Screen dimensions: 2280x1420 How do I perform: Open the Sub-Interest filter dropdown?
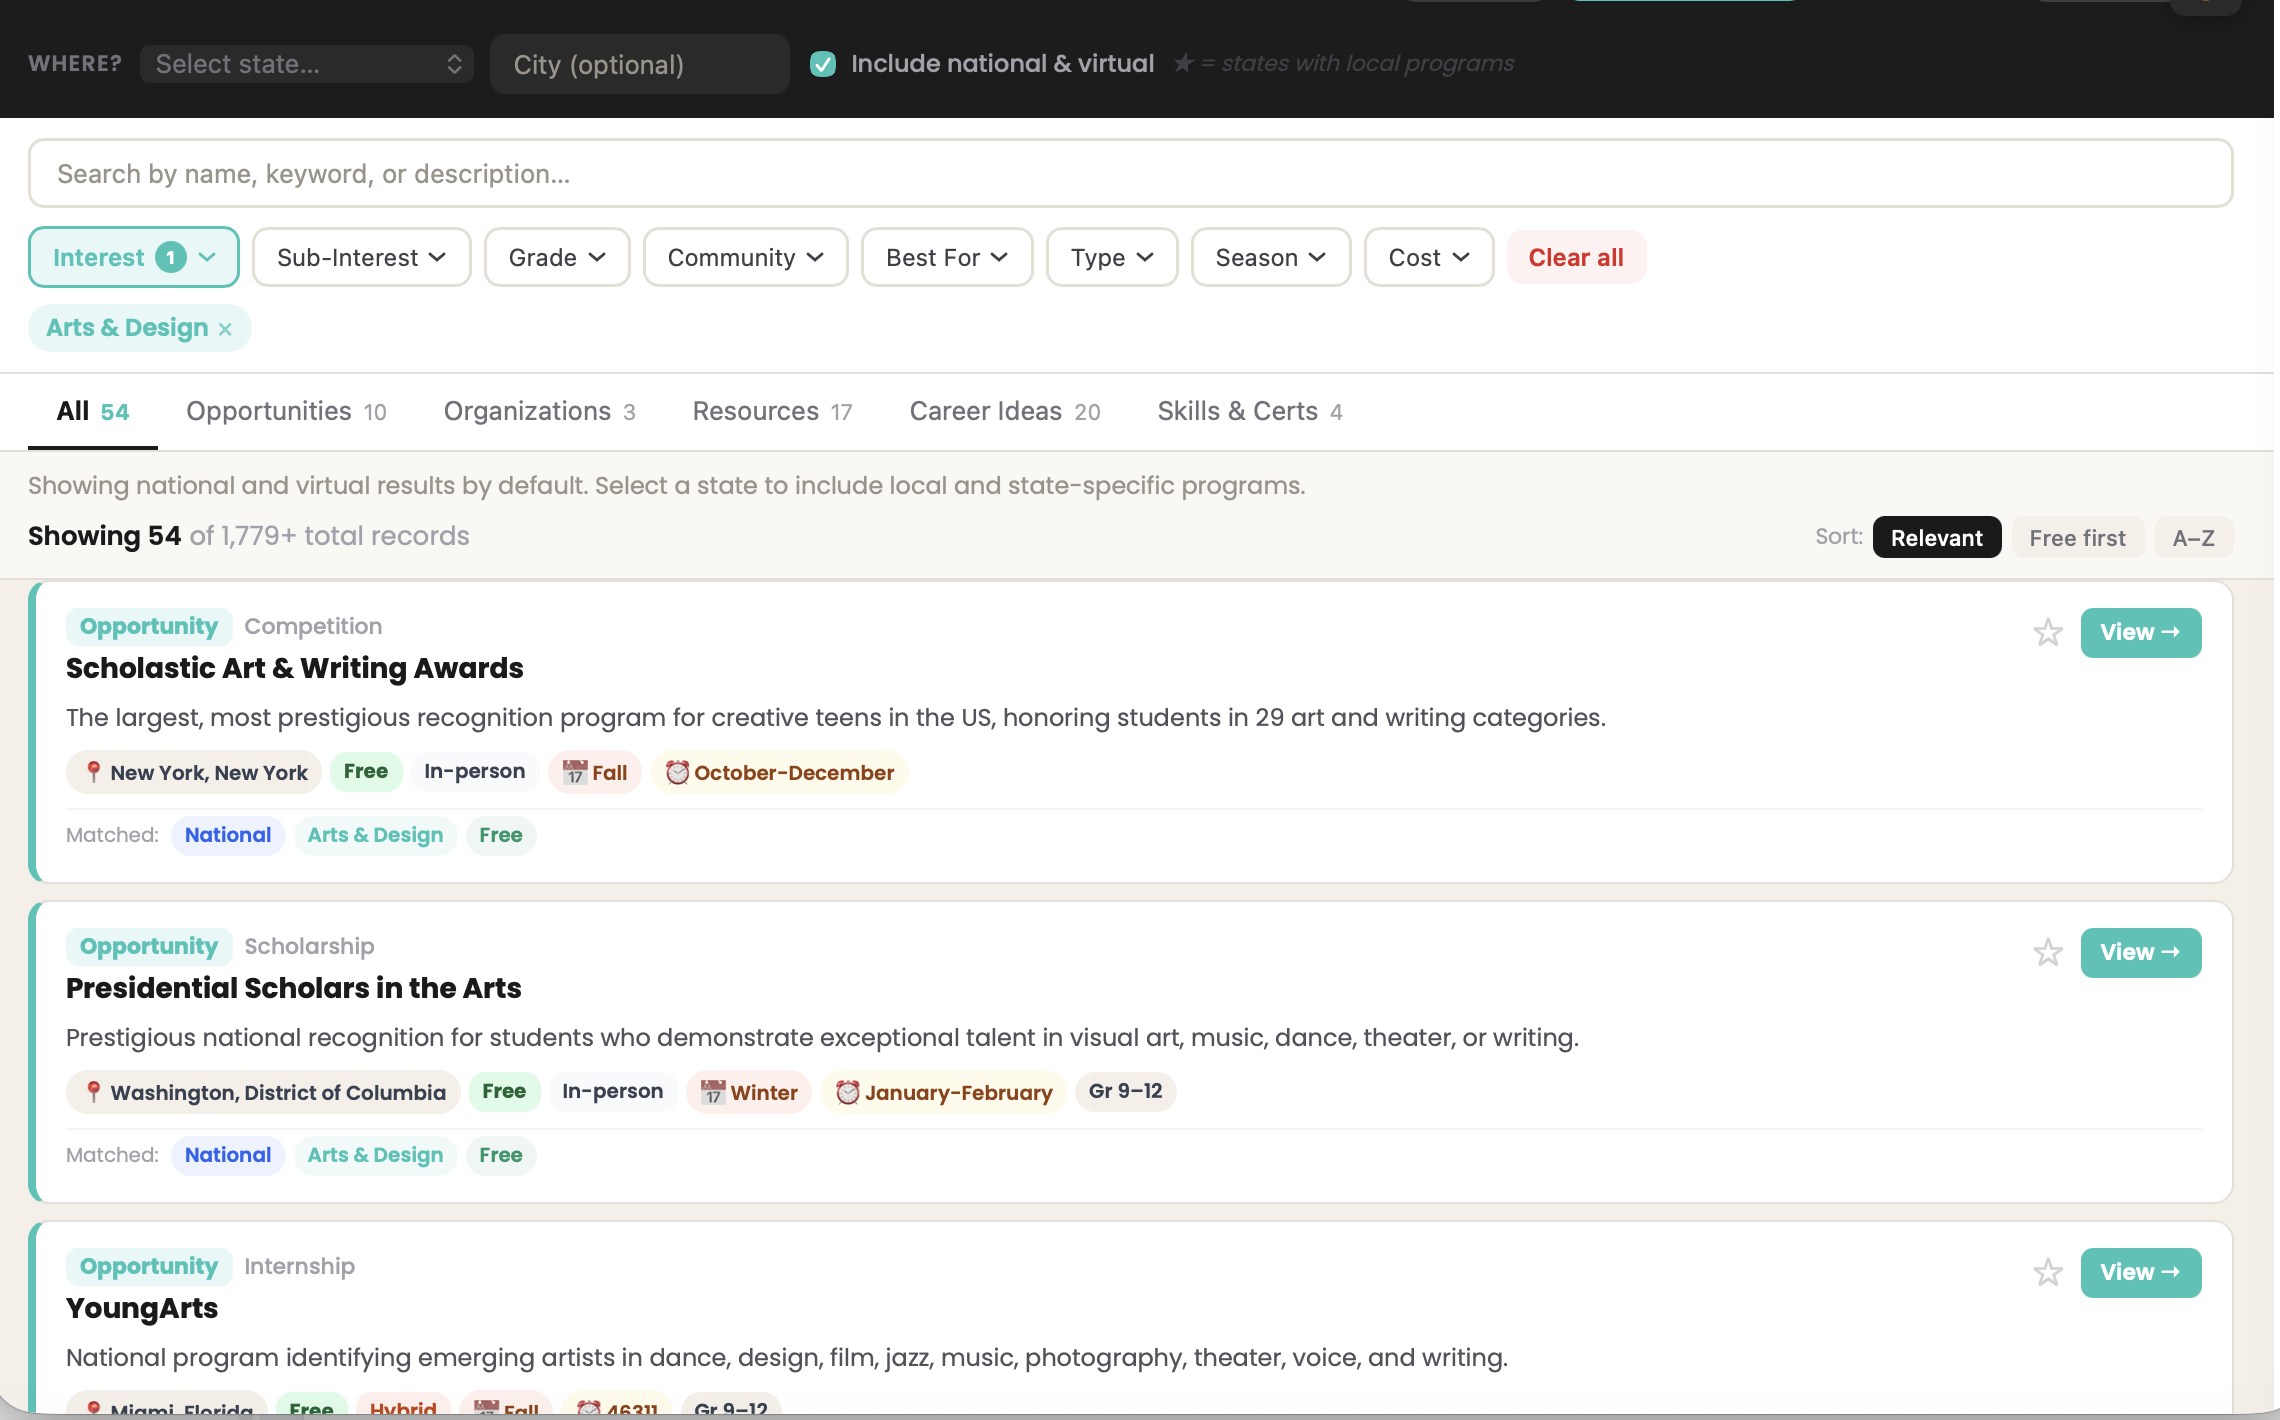pos(361,257)
